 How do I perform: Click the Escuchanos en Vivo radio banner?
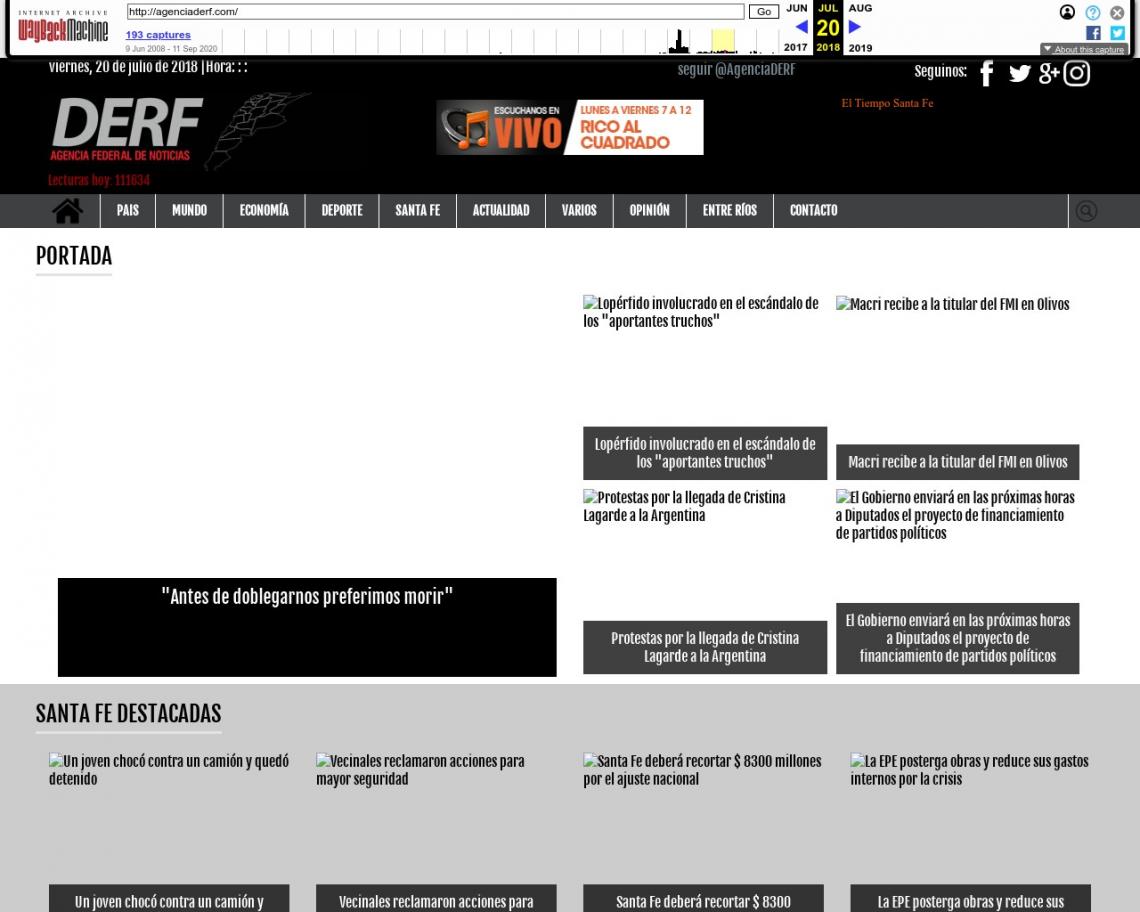[569, 127]
